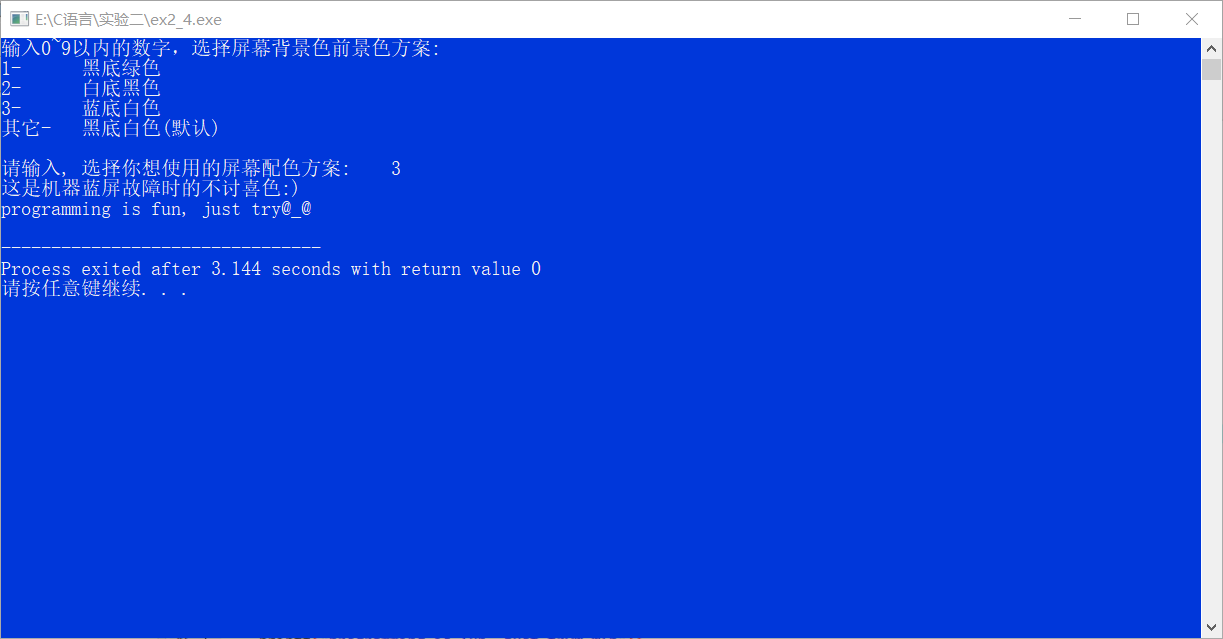Open the console system menu icon

coord(18,19)
